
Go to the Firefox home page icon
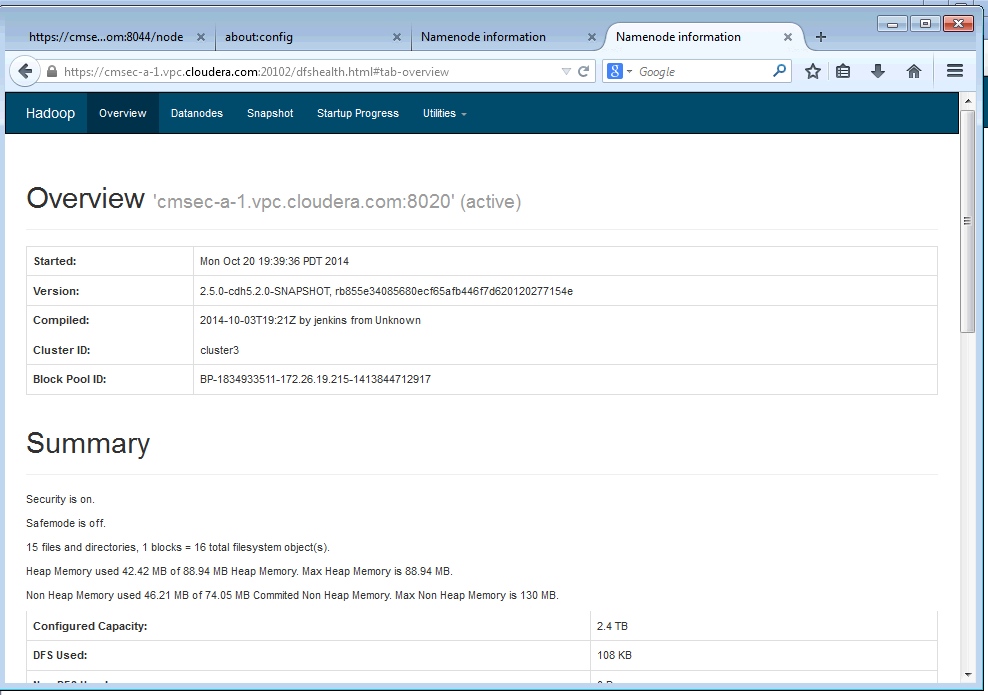(x=914, y=71)
